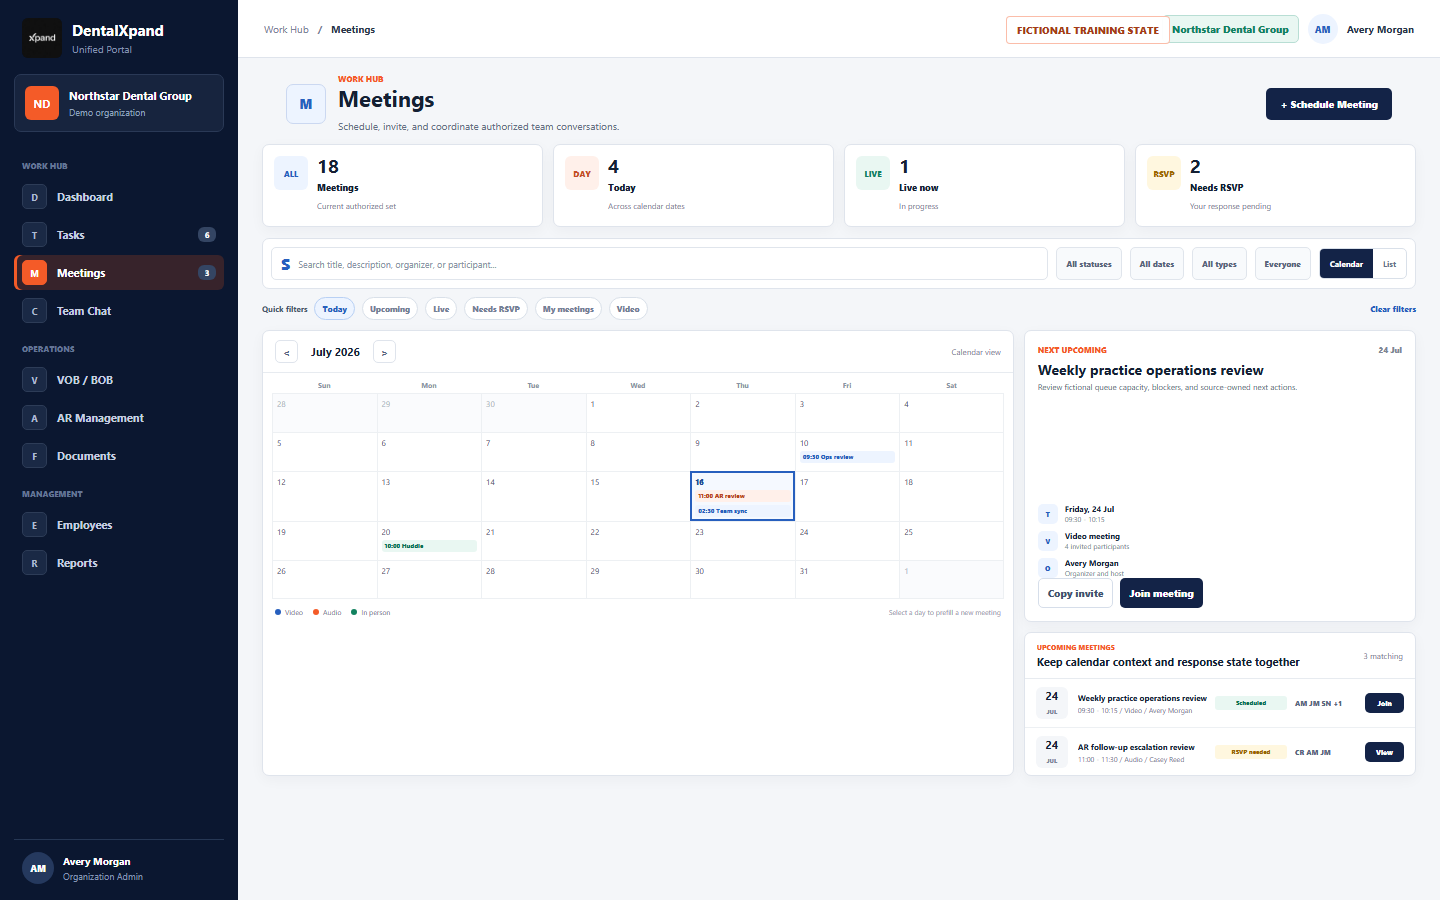Click the search meetings input field
Image resolution: width=1440 pixels, height=900 pixels.
pyautogui.click(x=659, y=264)
